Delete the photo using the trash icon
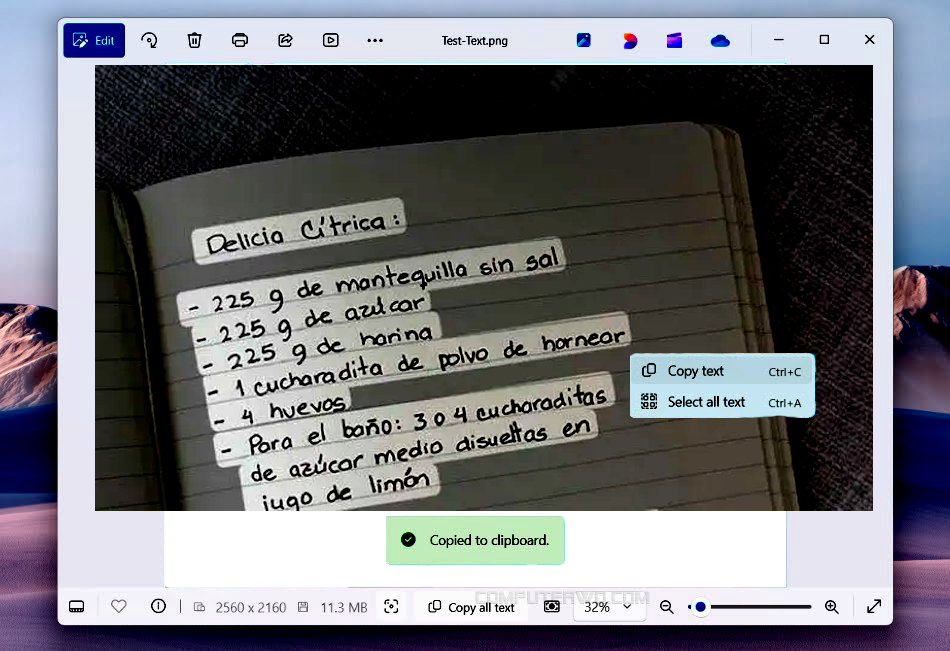The width and height of the screenshot is (950, 651). click(x=194, y=41)
